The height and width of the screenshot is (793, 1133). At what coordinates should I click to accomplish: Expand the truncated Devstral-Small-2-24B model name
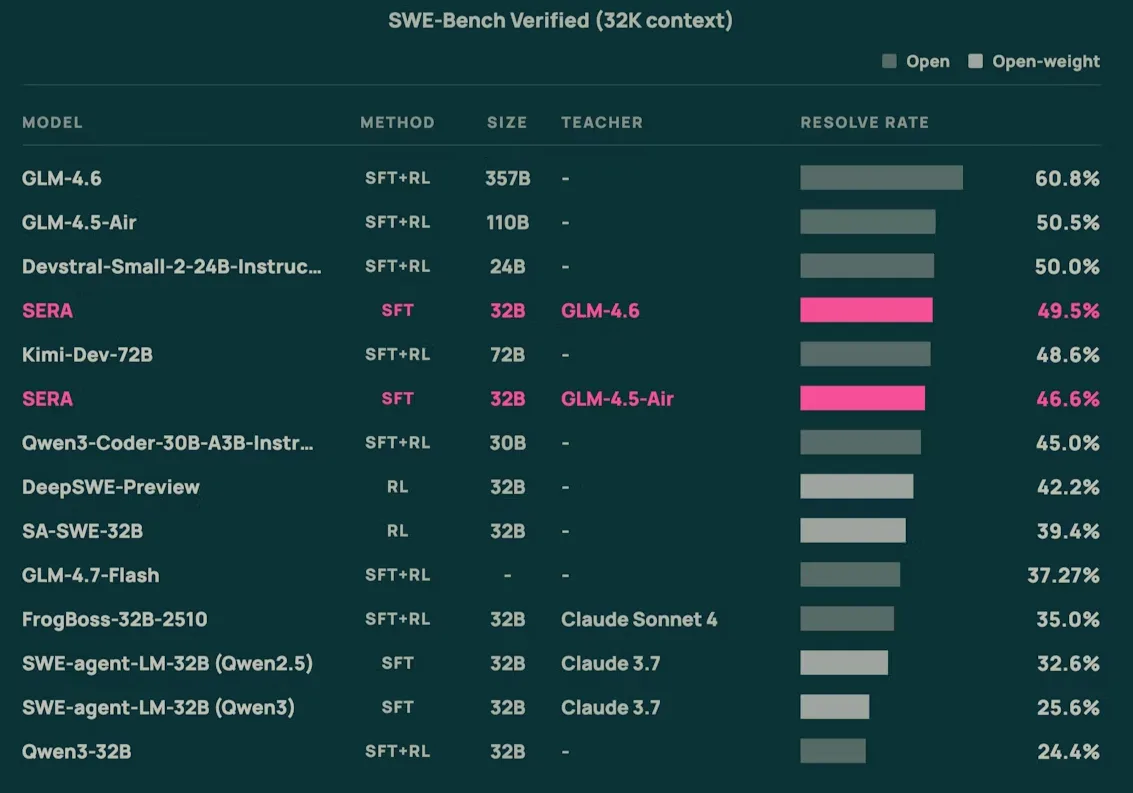pyautogui.click(x=172, y=267)
